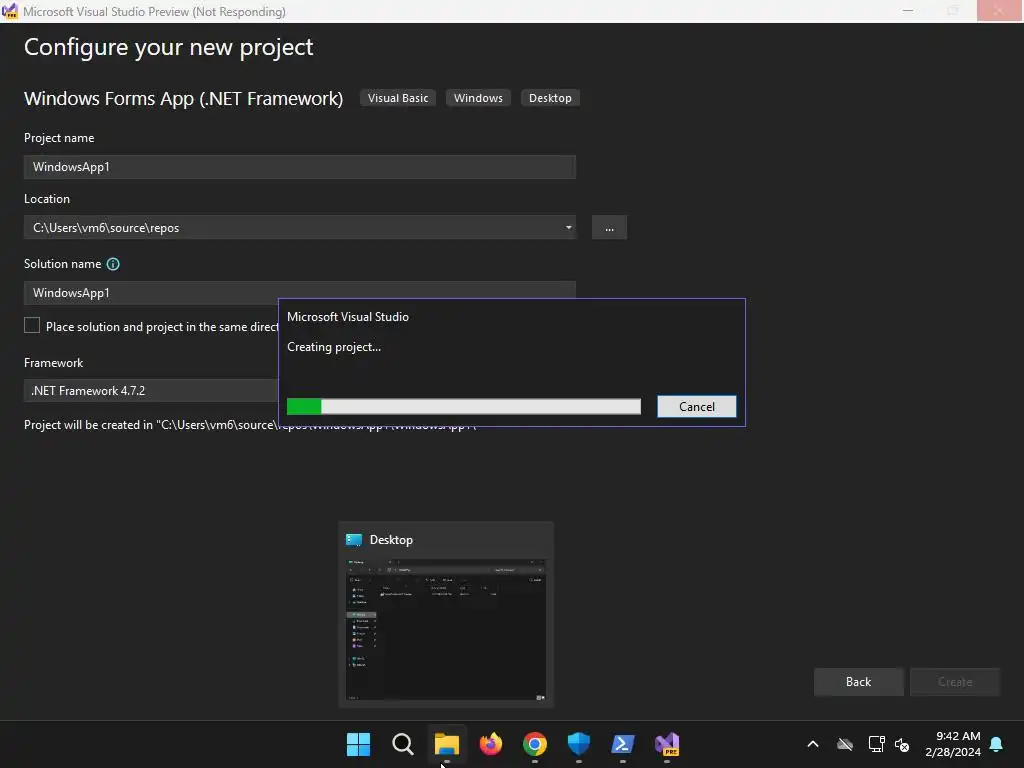Browse for location with the ellipsis button
The height and width of the screenshot is (768, 1024).
click(x=609, y=227)
